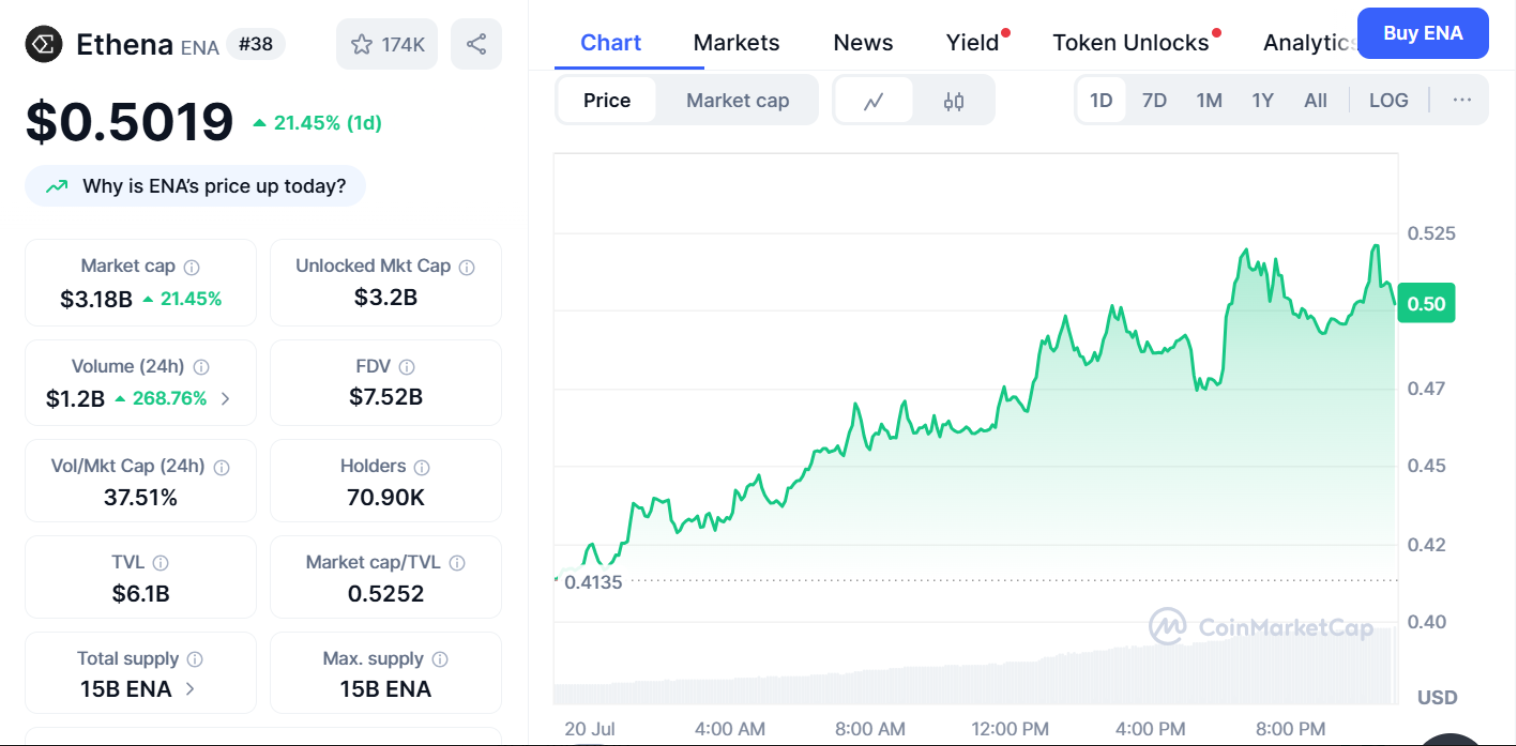
Task: Open the Yield tab
Action: [973, 42]
